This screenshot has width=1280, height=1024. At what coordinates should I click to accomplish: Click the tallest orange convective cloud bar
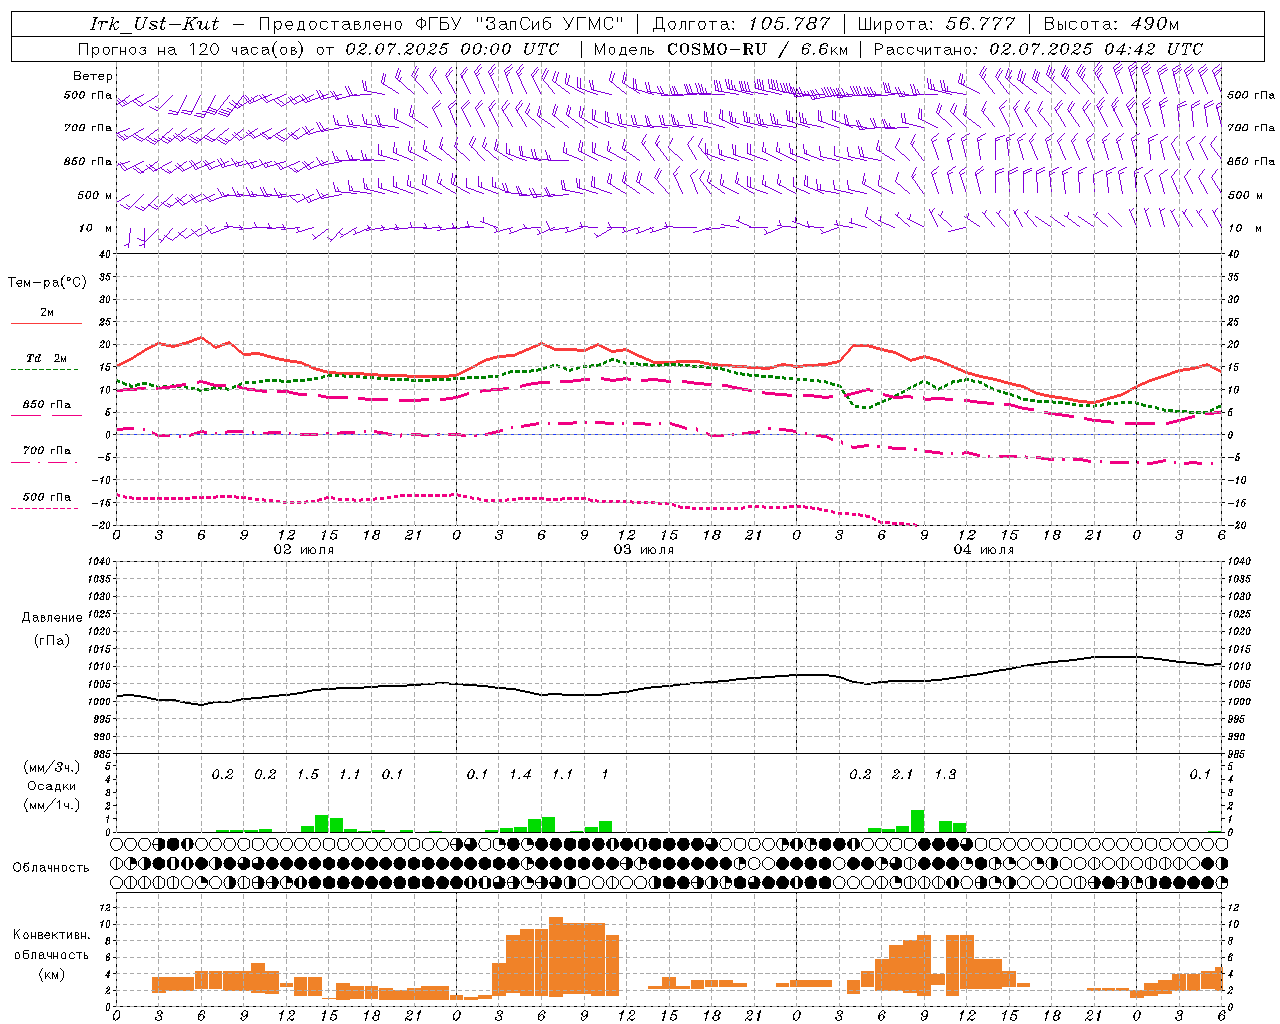pos(556,957)
